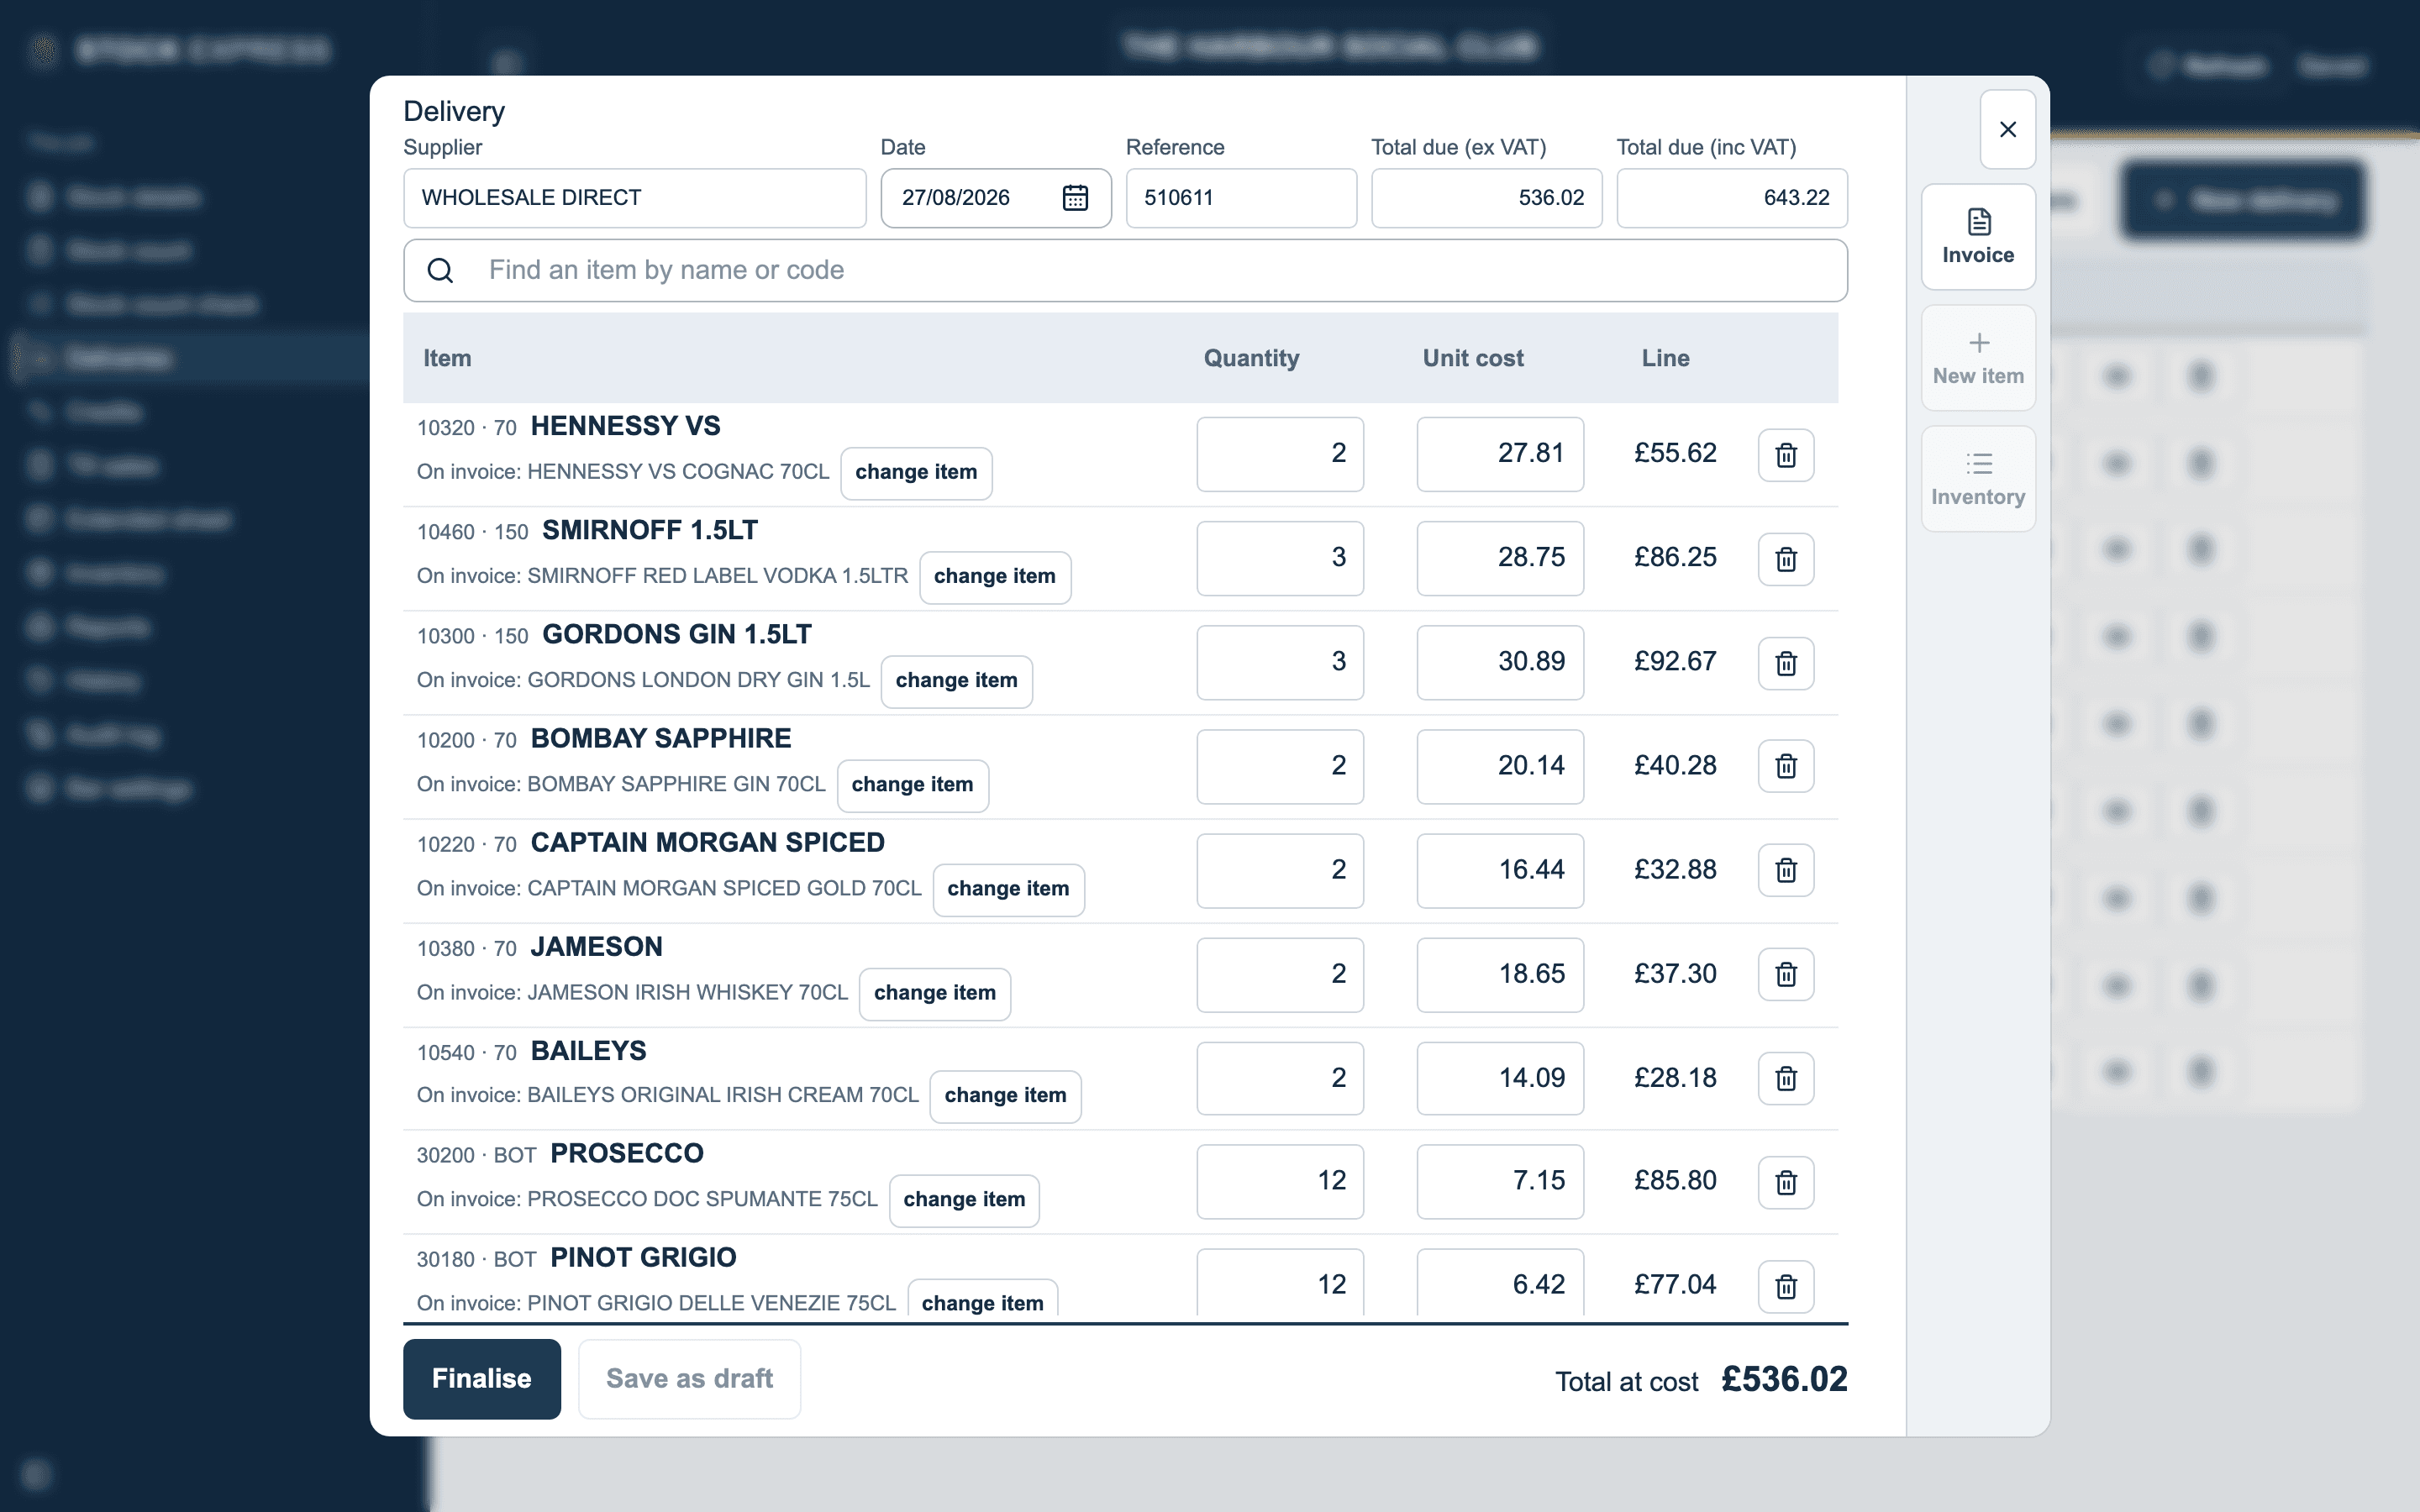This screenshot has width=2420, height=1512.
Task: Edit Bombay Sapphire unit cost 20.14
Action: (1500, 766)
